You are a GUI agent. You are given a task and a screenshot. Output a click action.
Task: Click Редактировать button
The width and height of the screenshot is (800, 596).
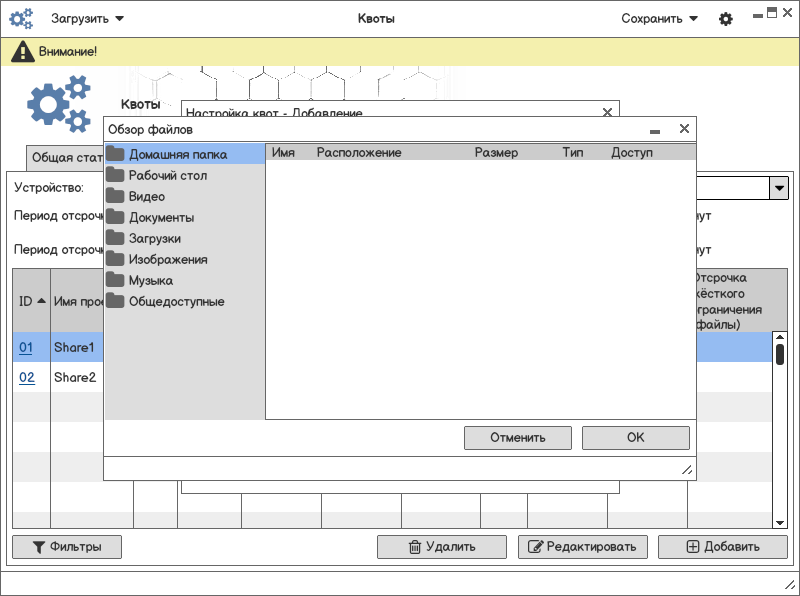[583, 547]
